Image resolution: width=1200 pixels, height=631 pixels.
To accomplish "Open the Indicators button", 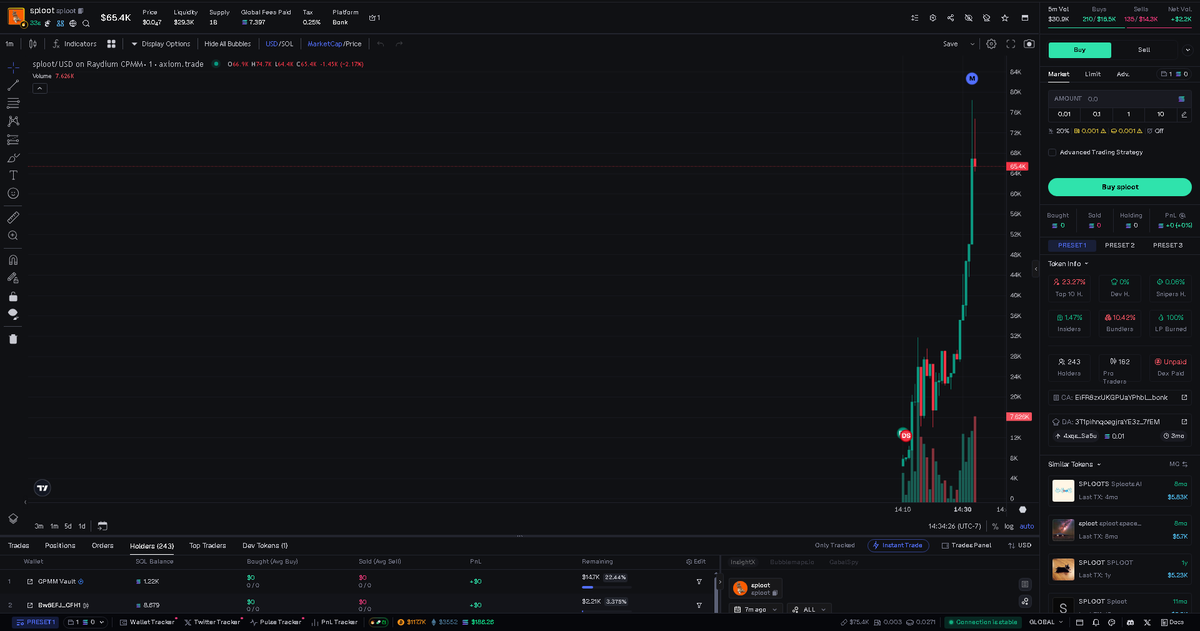I will pos(75,44).
